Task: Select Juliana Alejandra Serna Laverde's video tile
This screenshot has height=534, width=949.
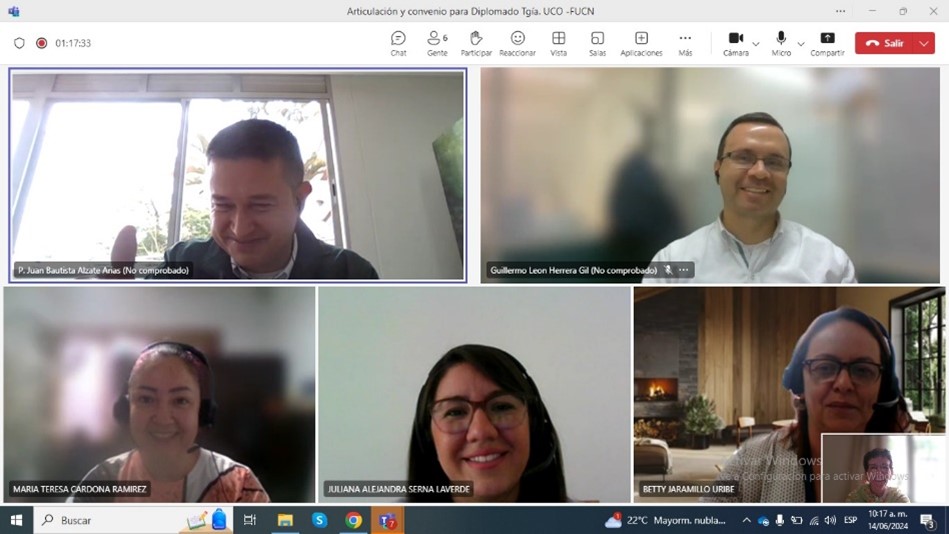Action: click(x=474, y=394)
